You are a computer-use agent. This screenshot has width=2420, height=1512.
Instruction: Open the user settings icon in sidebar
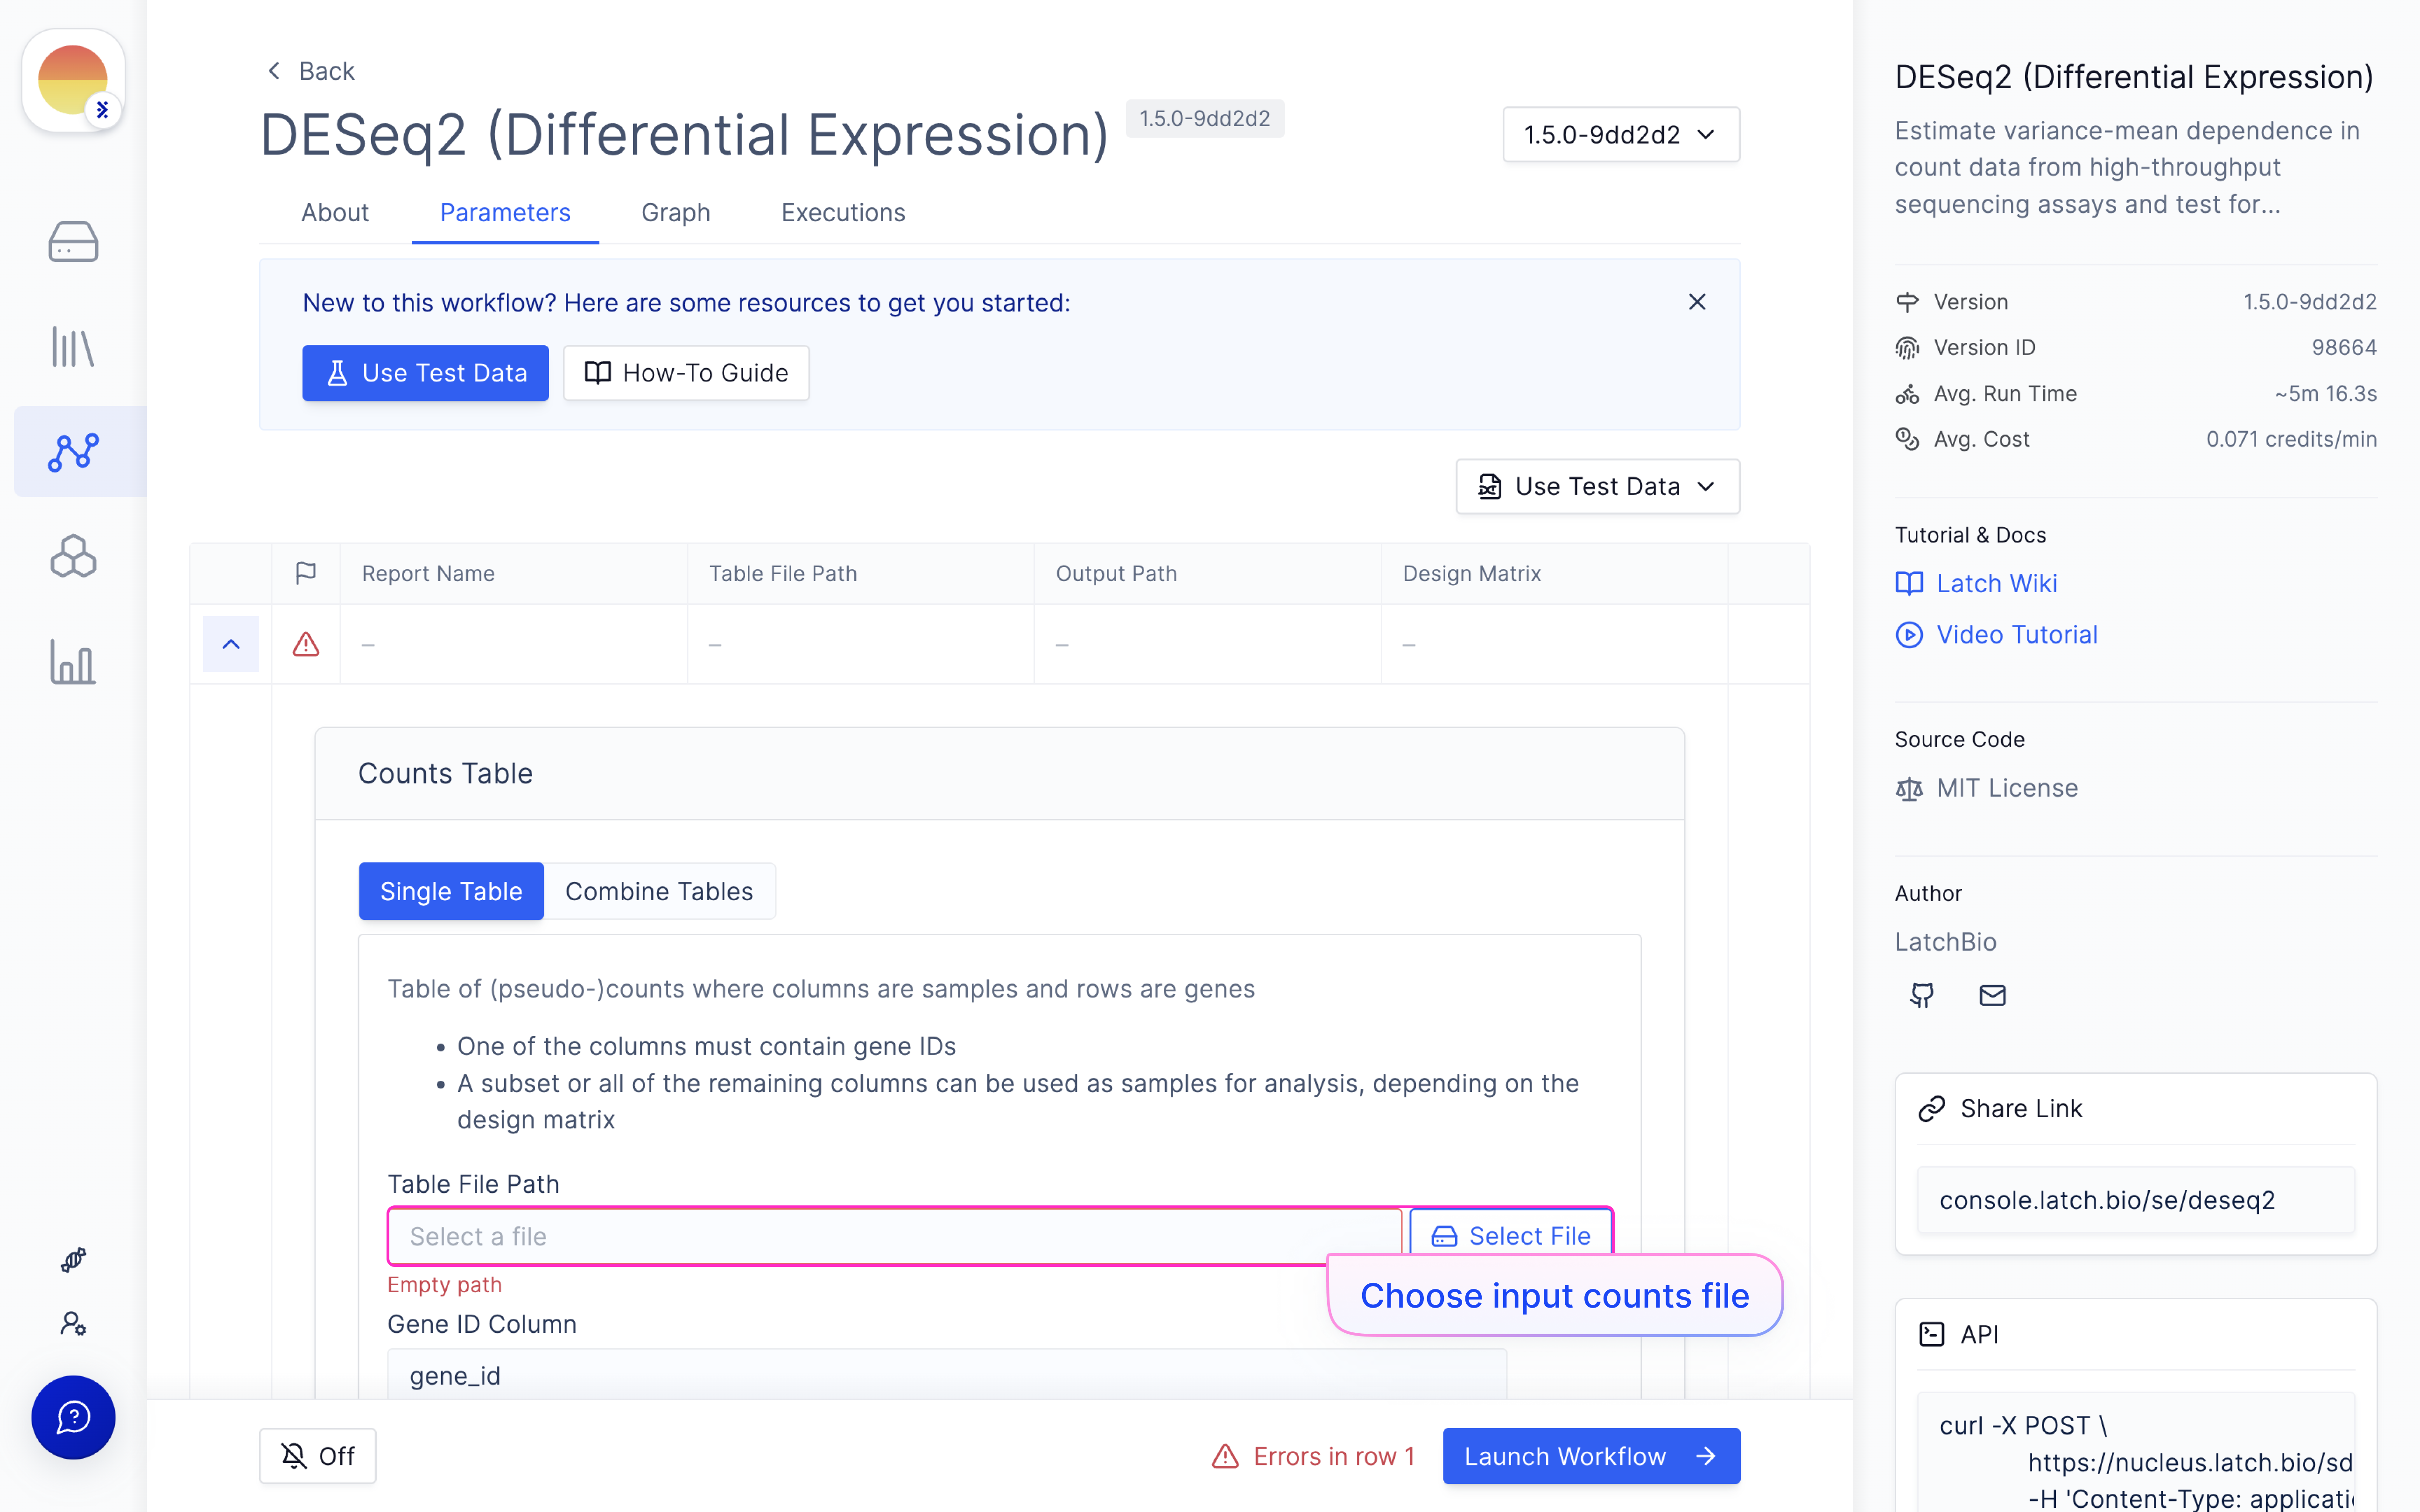click(73, 1324)
